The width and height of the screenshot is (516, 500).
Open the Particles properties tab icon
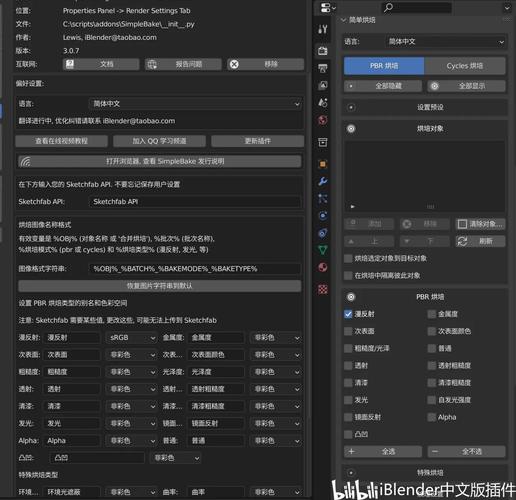(x=322, y=199)
